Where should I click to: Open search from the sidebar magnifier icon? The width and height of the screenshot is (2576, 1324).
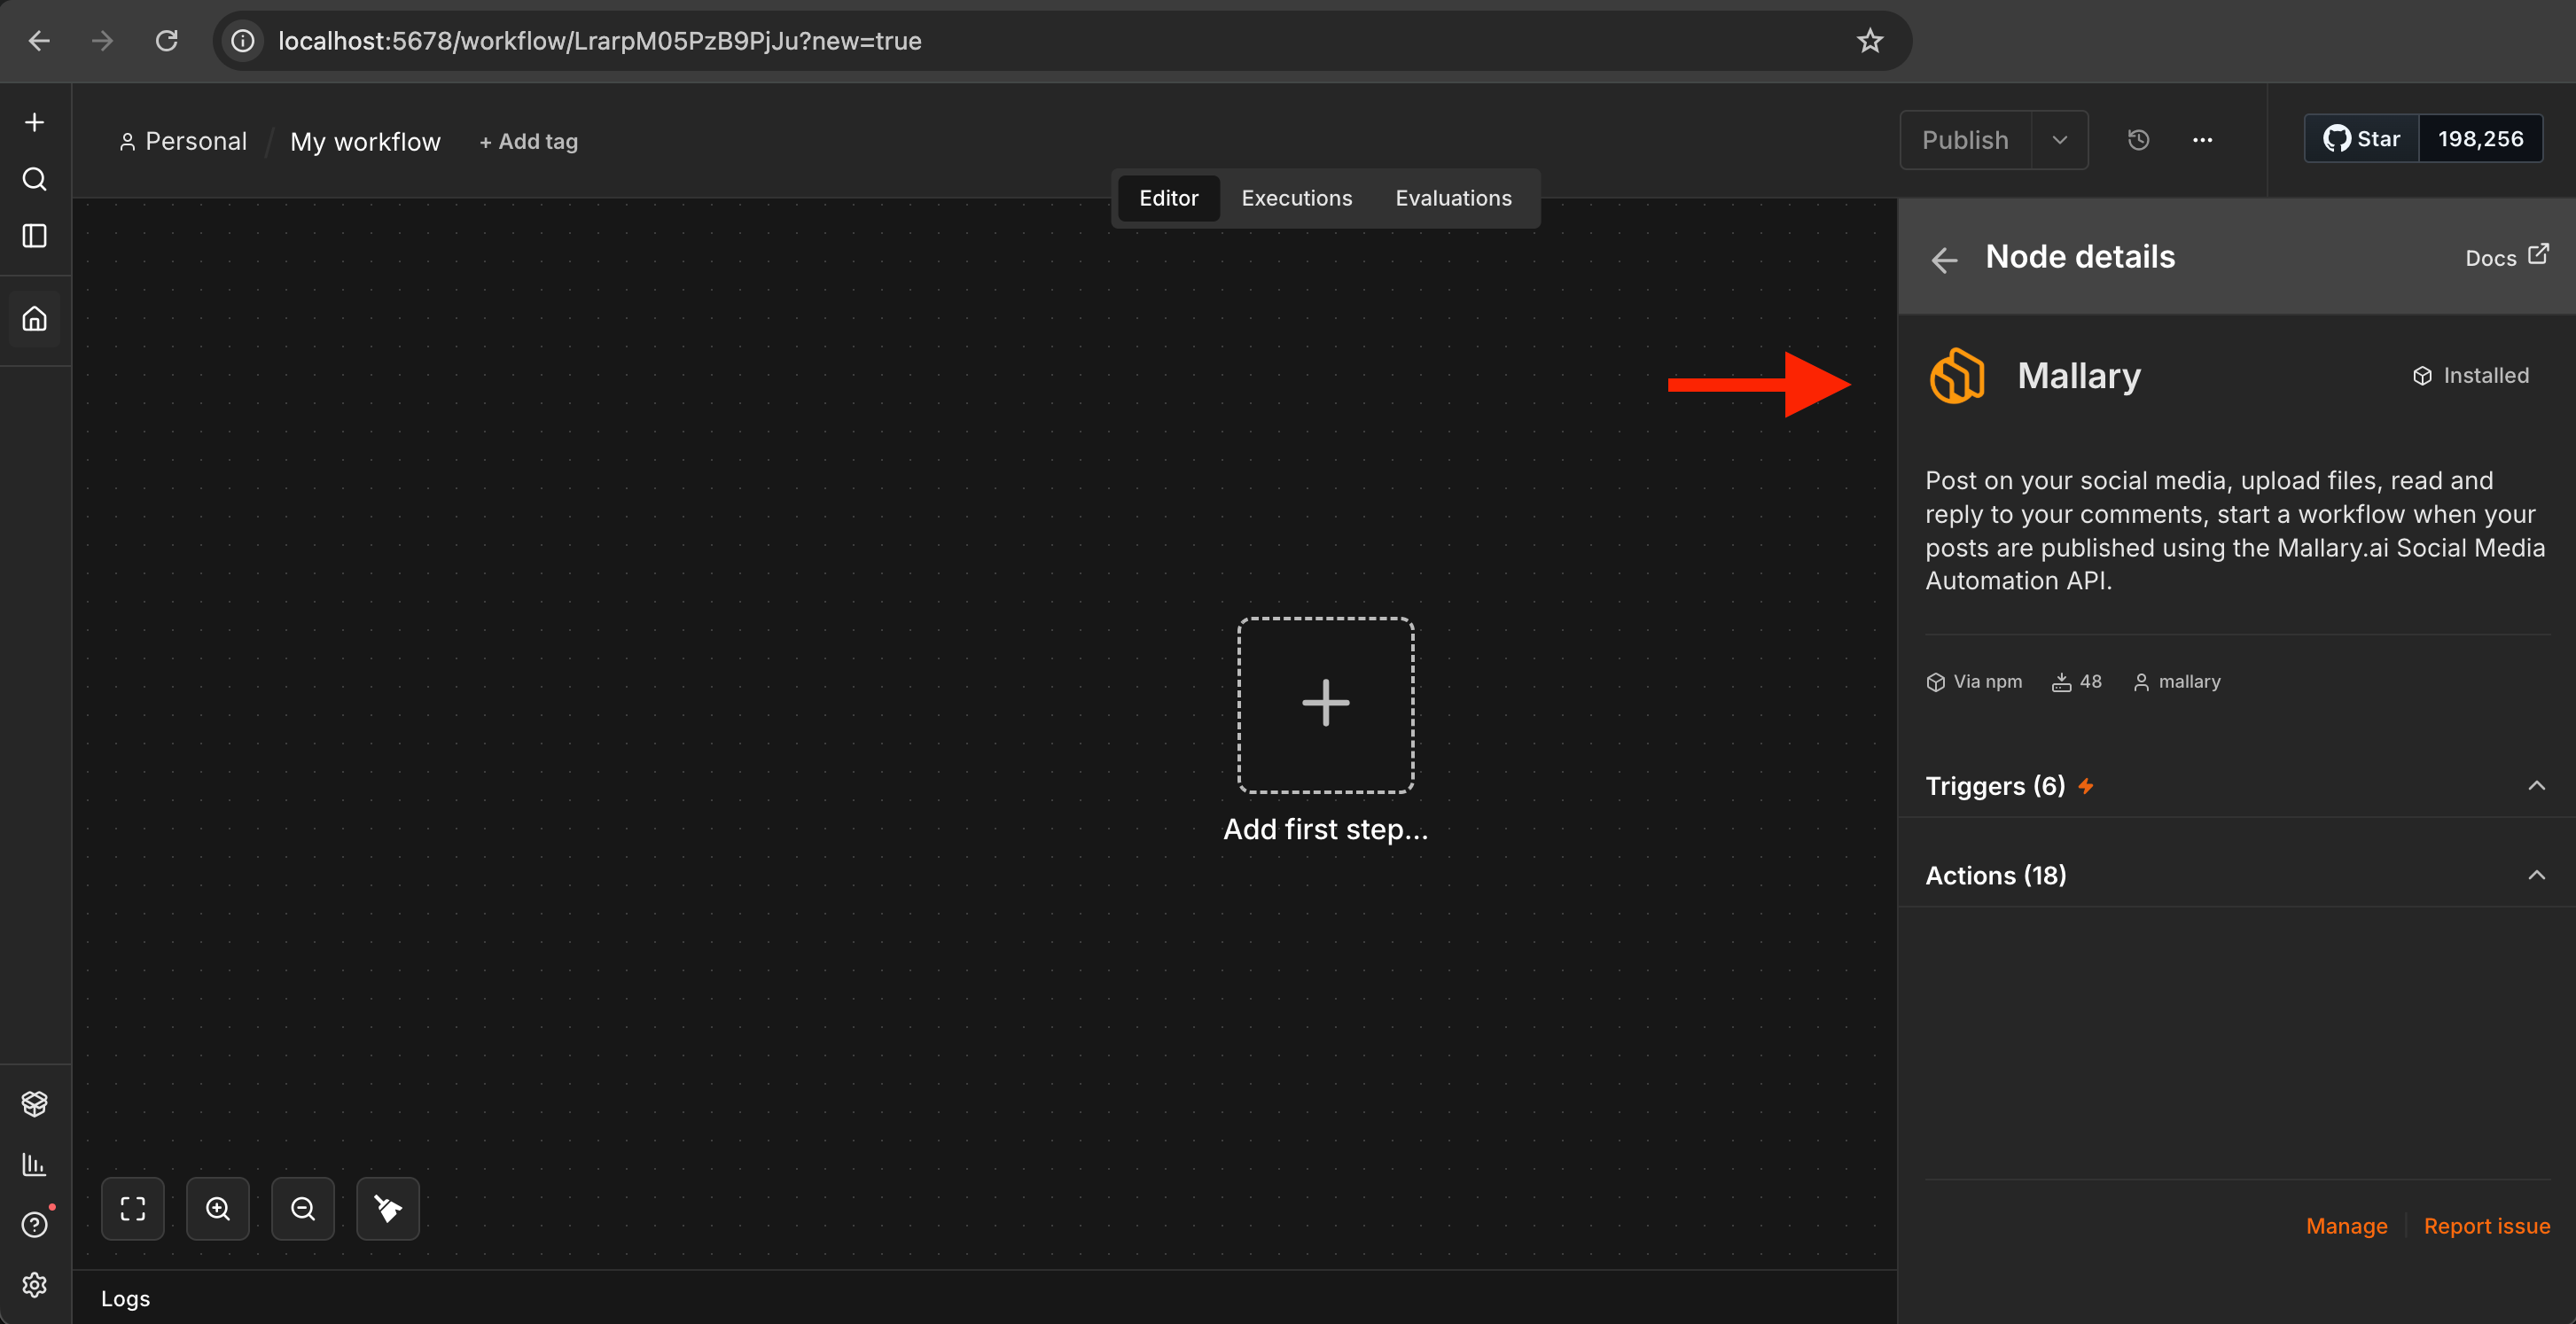click(34, 179)
